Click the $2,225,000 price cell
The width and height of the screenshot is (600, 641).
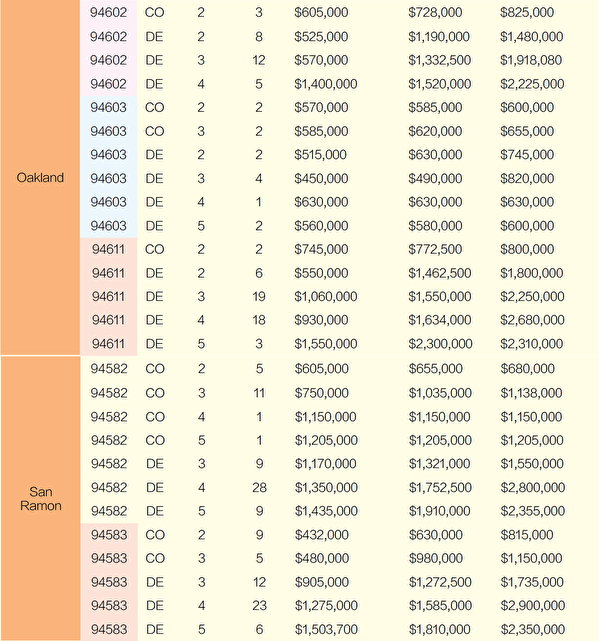[532, 84]
